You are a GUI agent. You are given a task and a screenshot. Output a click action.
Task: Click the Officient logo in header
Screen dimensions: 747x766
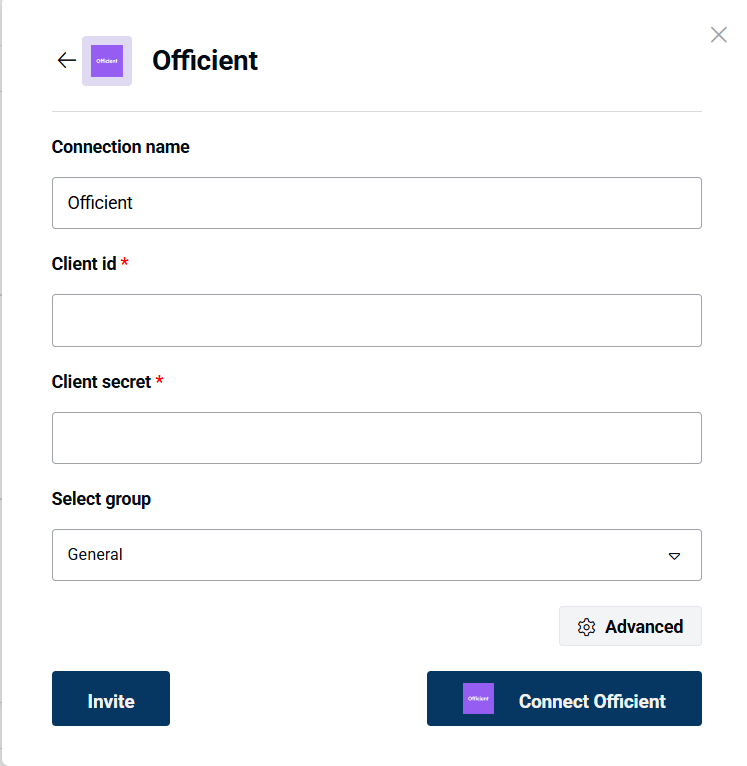(107, 61)
